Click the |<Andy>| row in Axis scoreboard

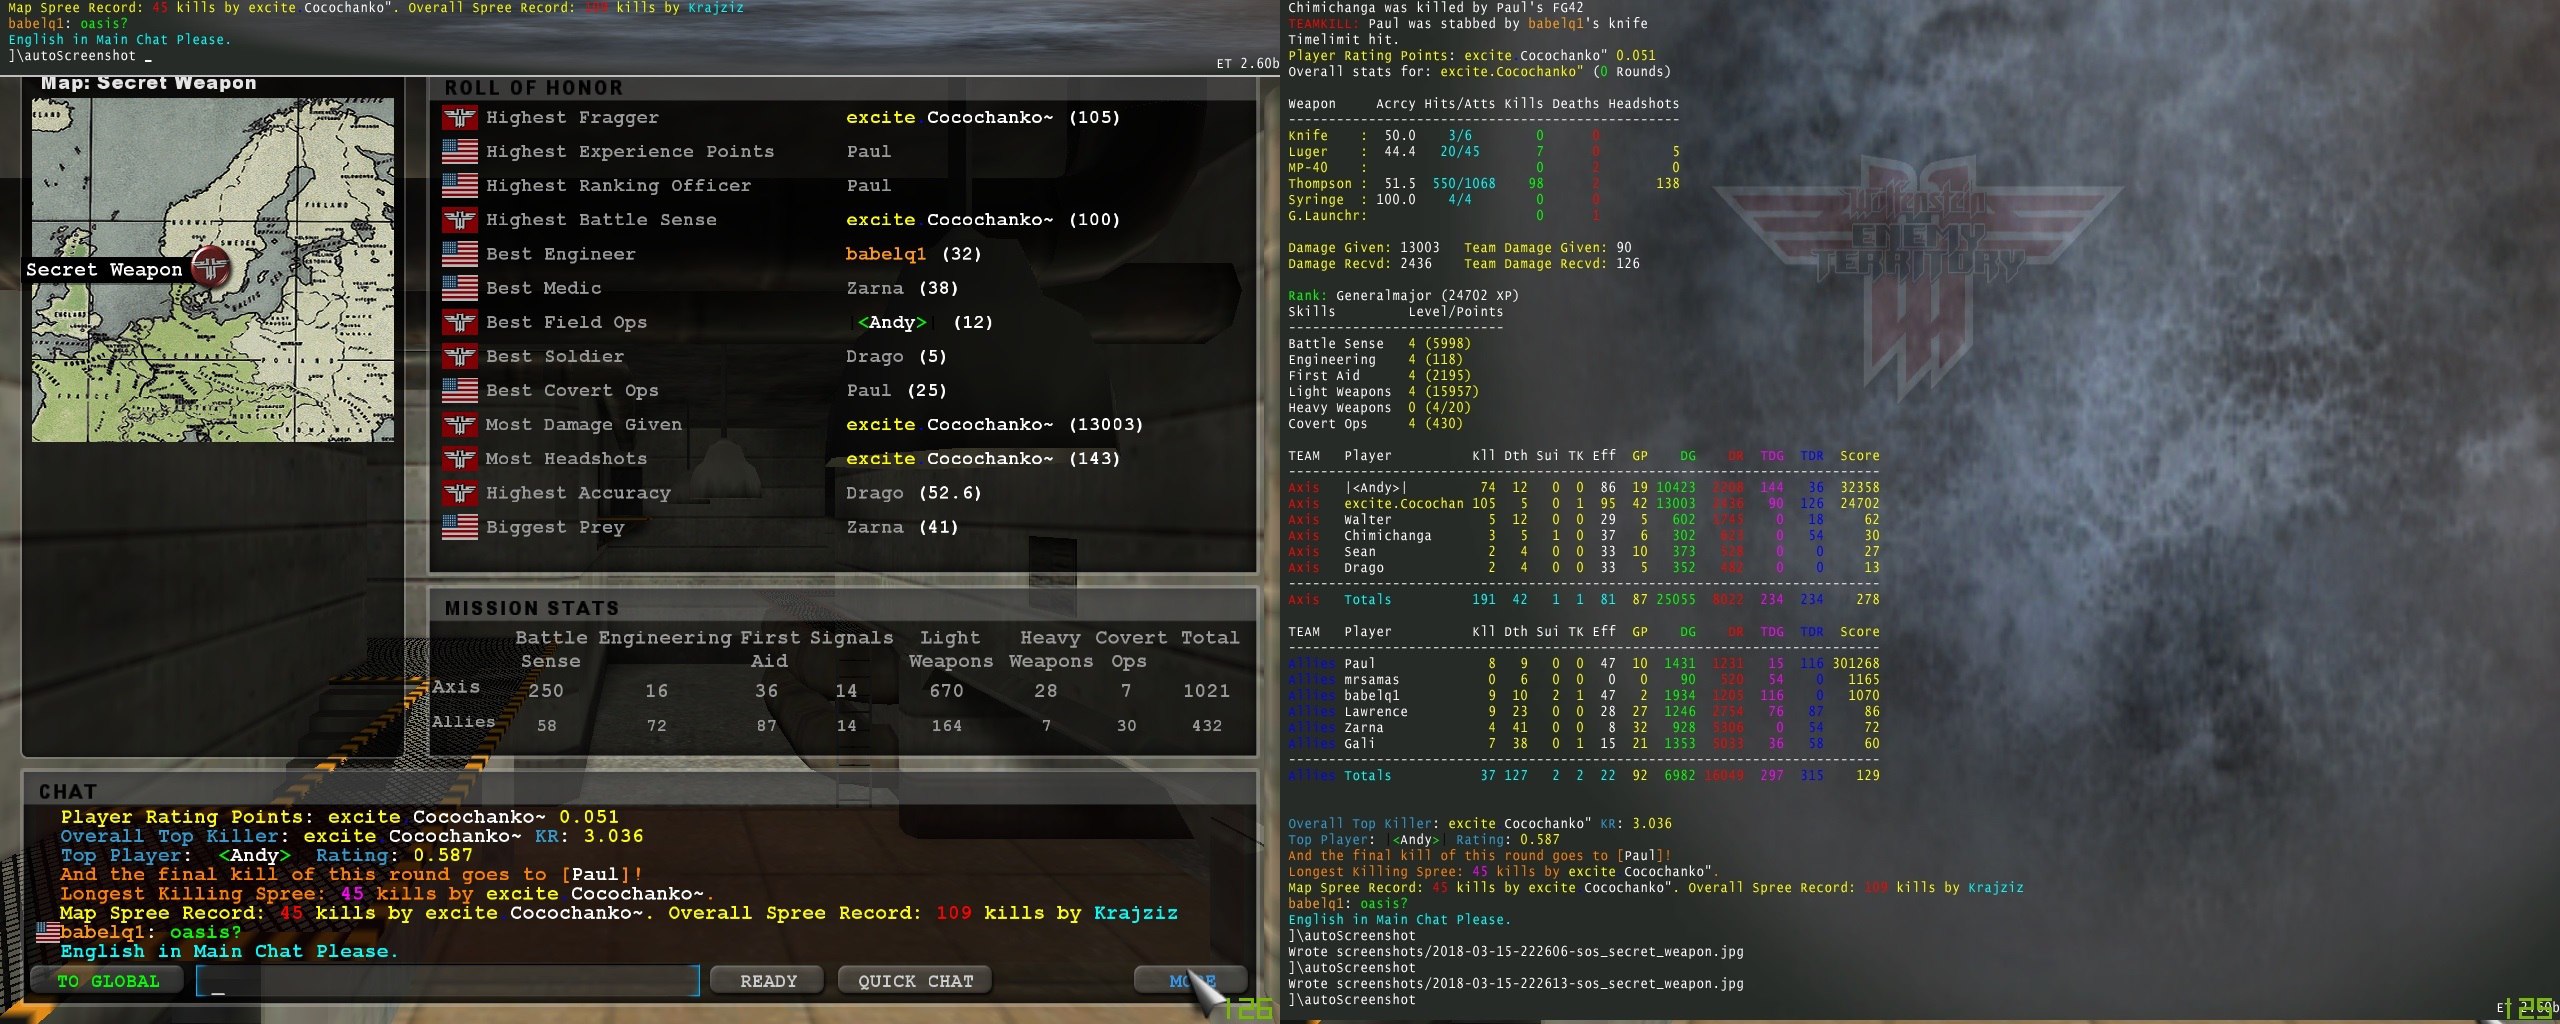coord(1584,488)
